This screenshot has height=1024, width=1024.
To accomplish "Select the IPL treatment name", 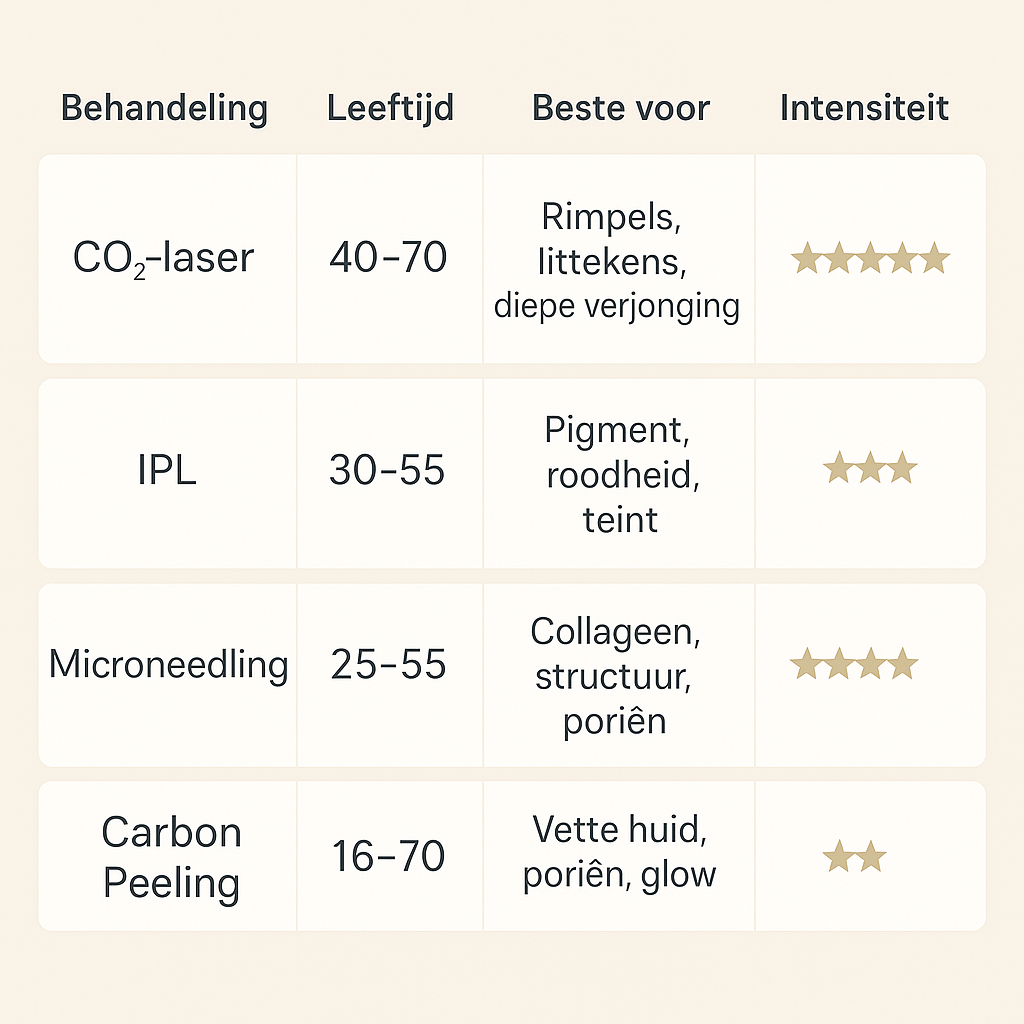I will point(167,470).
